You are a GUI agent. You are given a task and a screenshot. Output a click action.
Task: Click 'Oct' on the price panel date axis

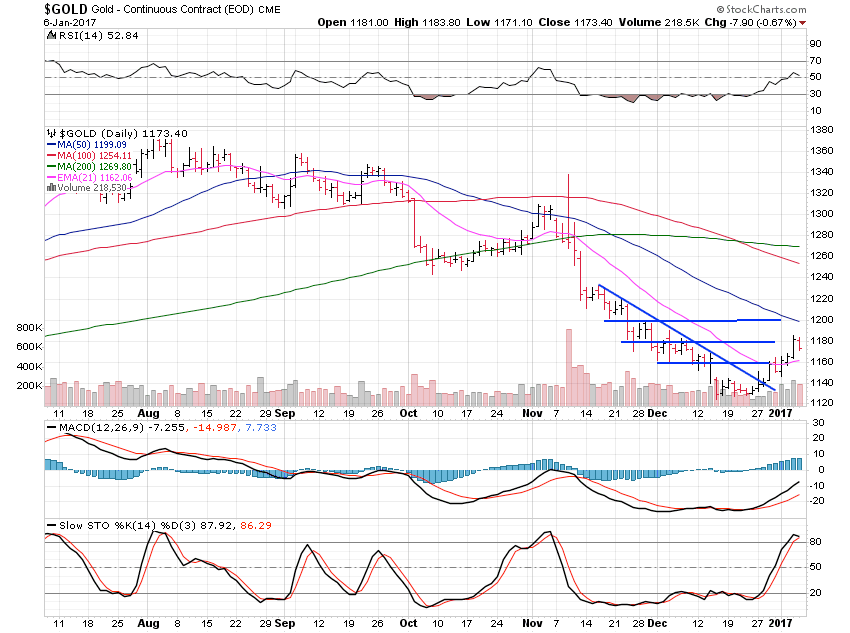(408, 414)
